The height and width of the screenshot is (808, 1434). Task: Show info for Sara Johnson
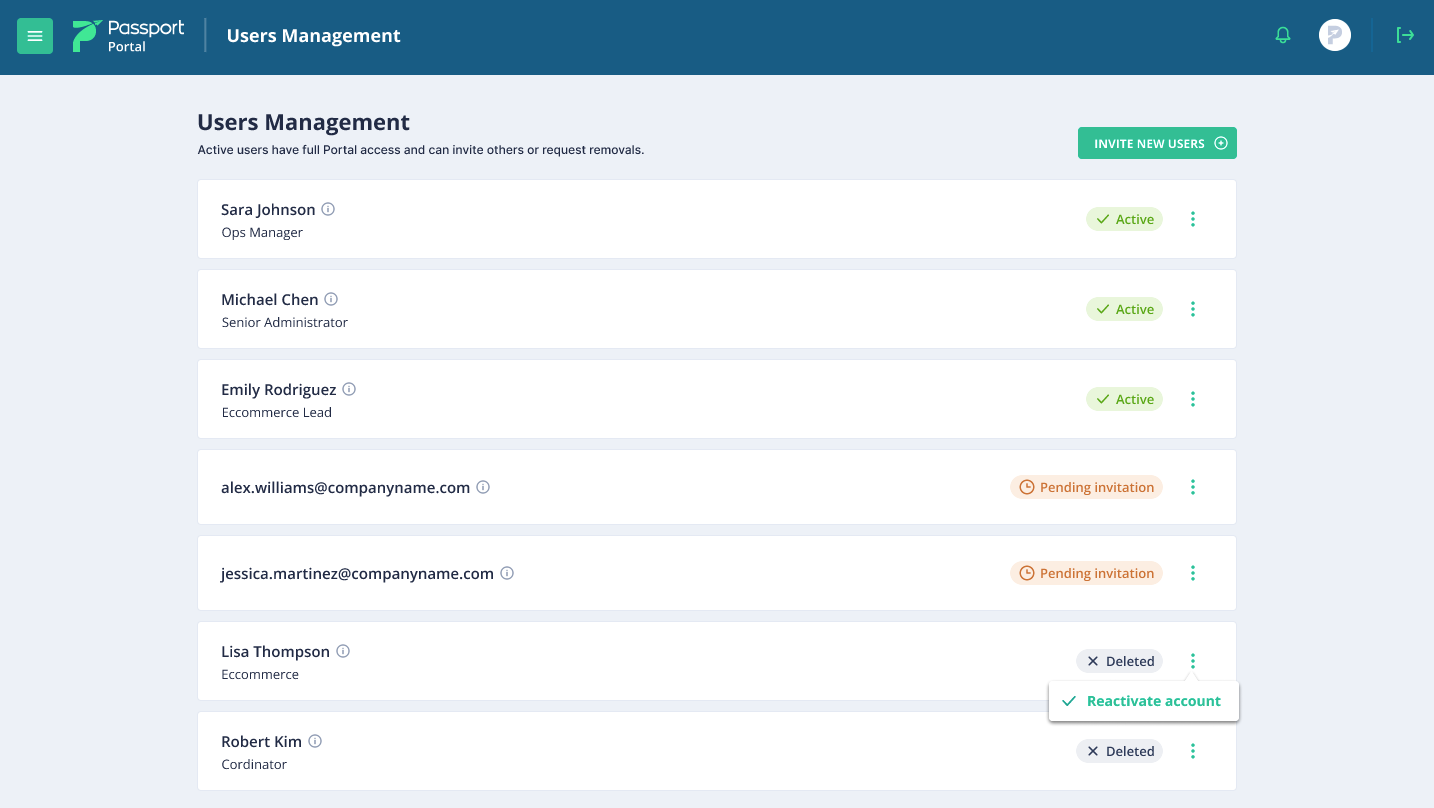328,210
